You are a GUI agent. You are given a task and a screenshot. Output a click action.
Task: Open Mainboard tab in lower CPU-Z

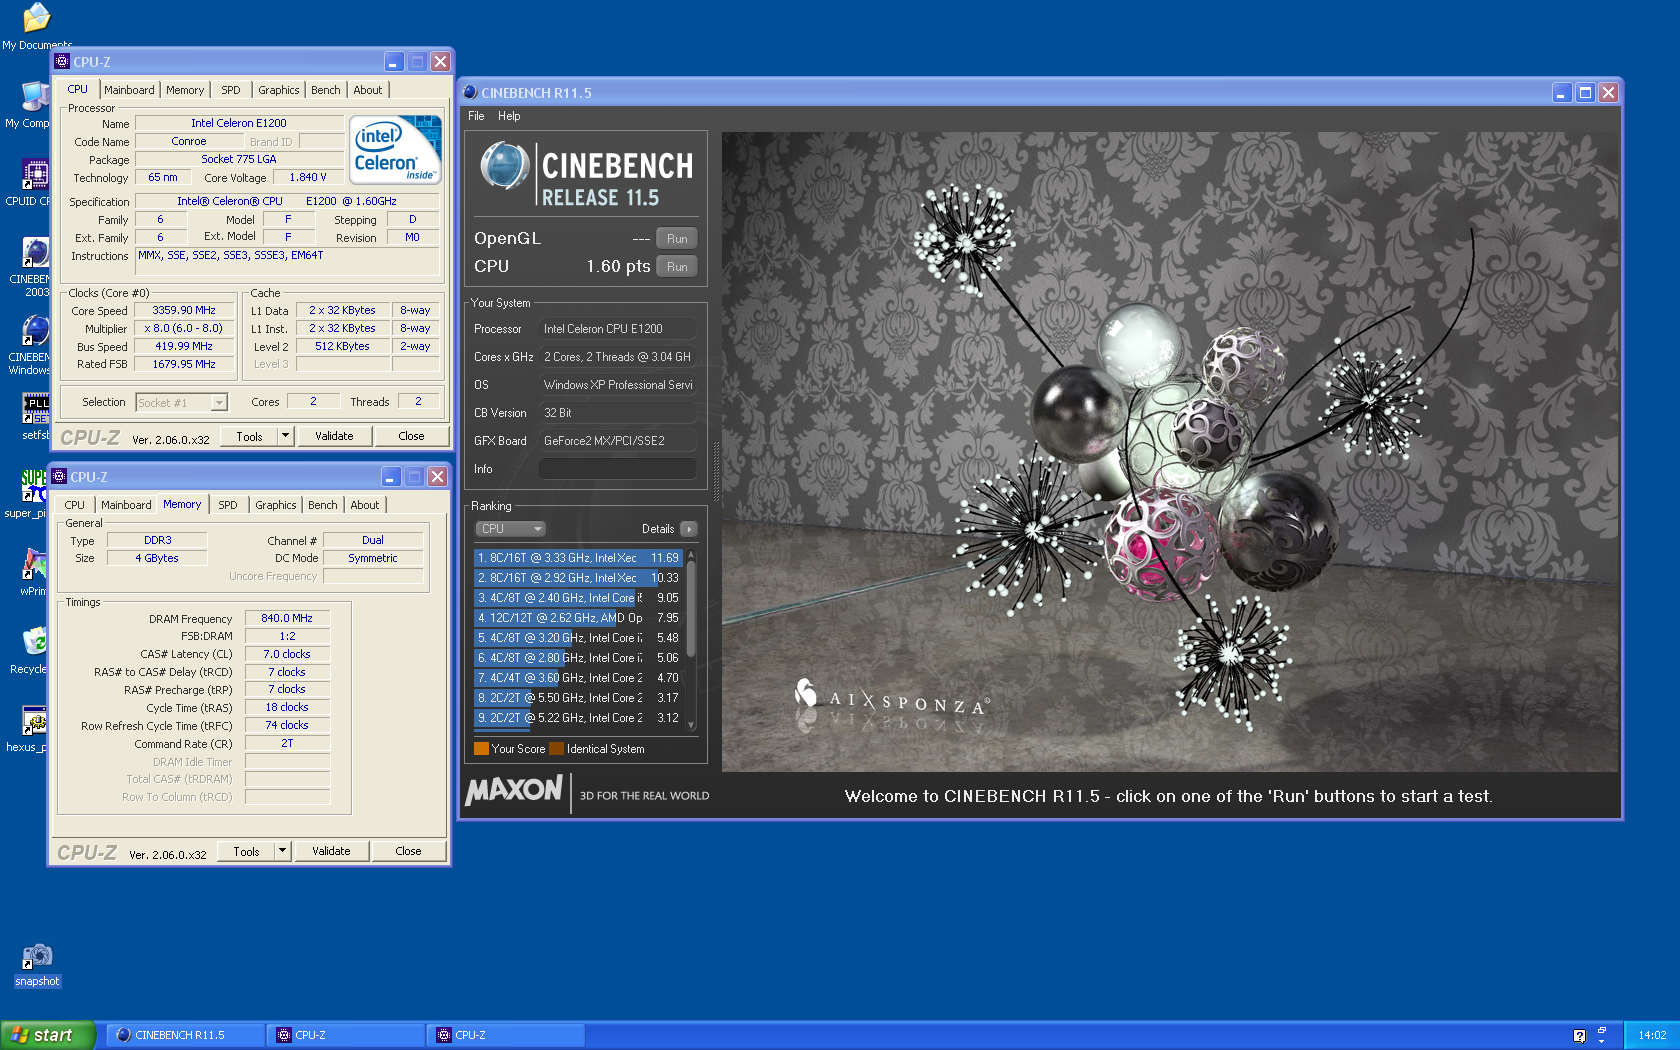coord(126,505)
